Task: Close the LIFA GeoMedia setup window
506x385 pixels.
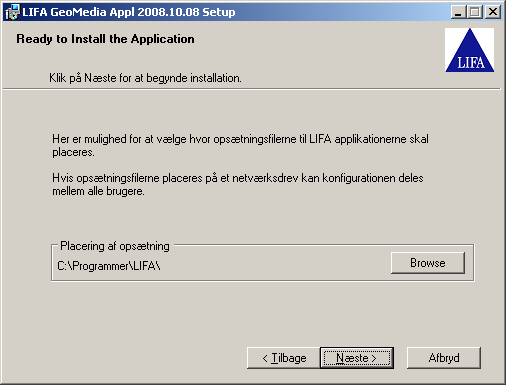Action: tap(493, 12)
